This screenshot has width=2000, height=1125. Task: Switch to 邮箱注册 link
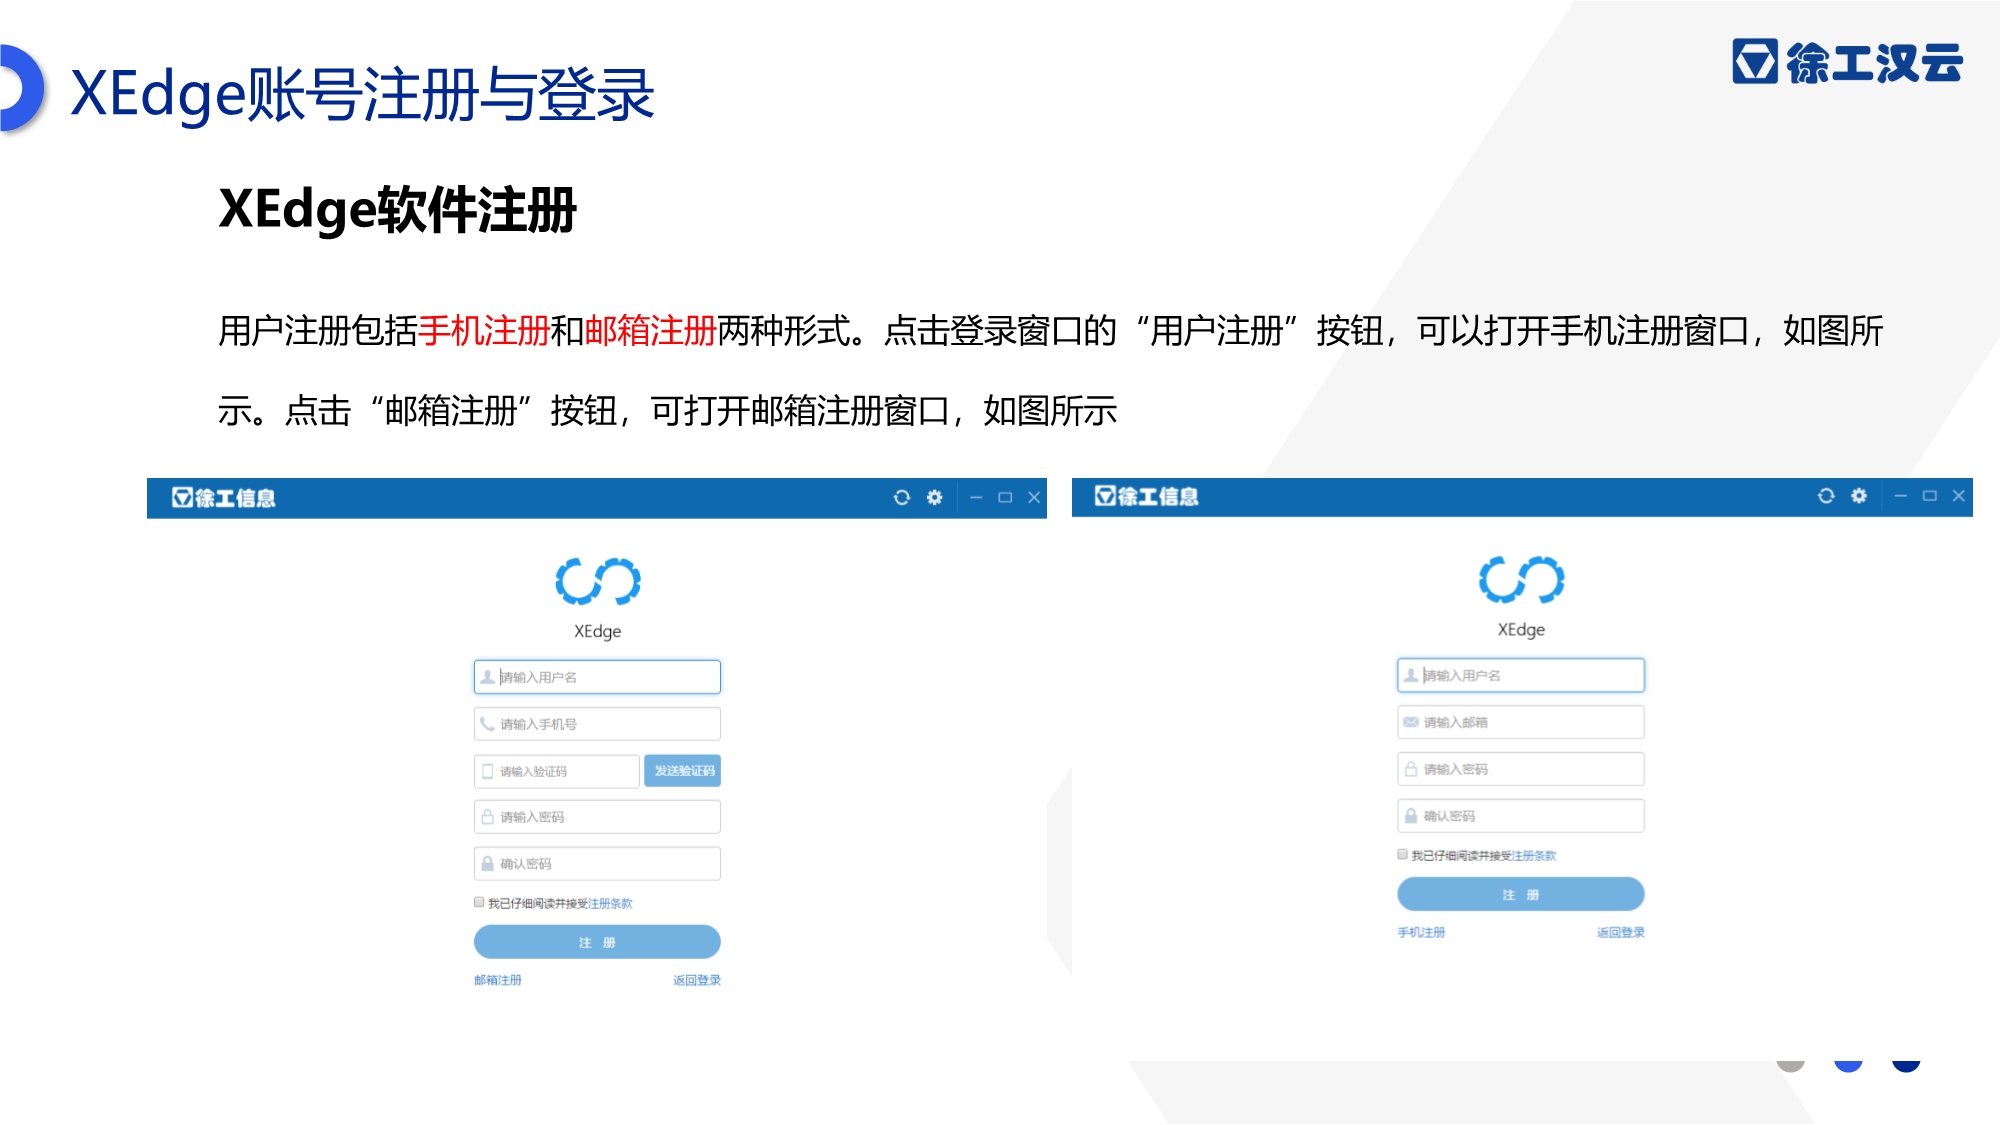[498, 980]
